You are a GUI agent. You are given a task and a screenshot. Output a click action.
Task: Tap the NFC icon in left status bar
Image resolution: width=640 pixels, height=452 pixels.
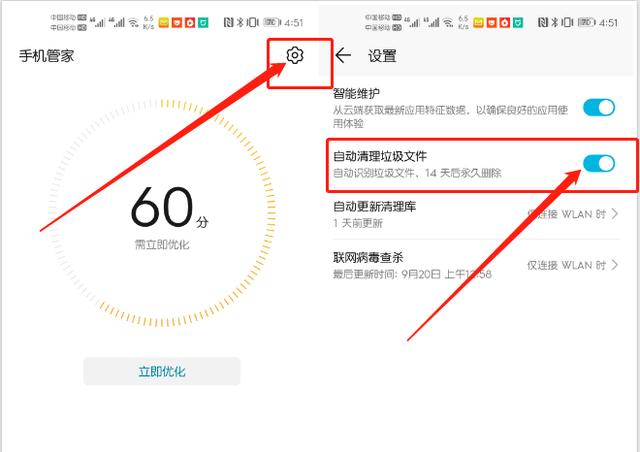click(229, 22)
